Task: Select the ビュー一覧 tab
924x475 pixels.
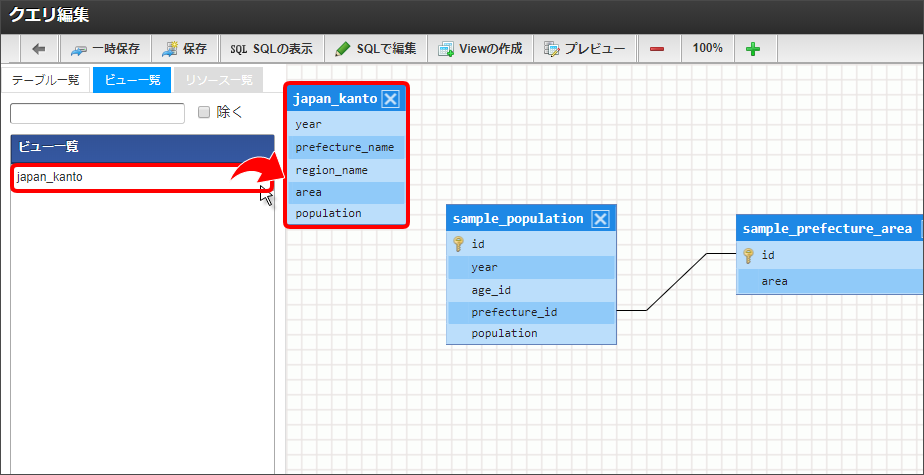Action: [132, 80]
